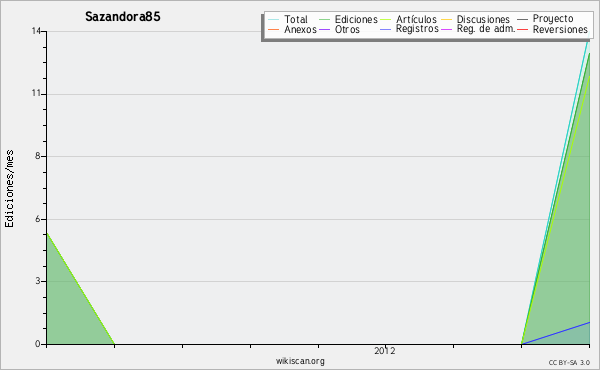Screen dimensions: 600x370
Task: Click the chart title Sazandora85
Action: [123, 17]
